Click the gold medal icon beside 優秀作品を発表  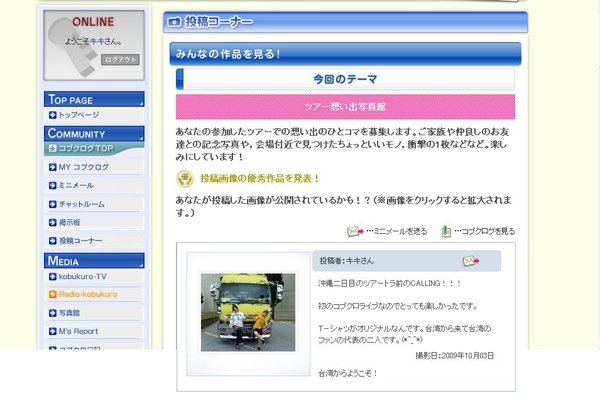coord(185,179)
